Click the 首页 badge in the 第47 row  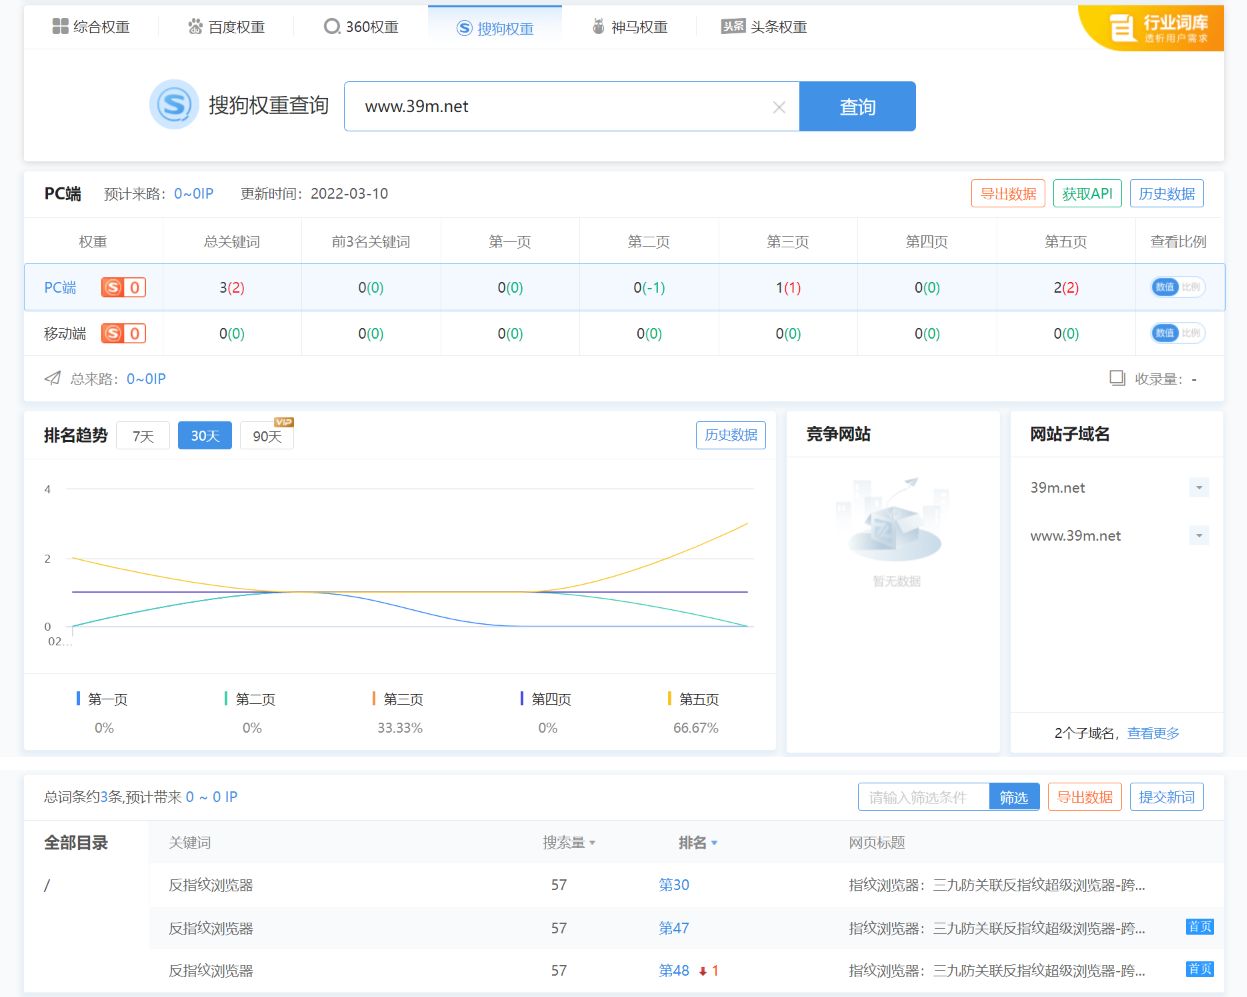pos(1200,927)
